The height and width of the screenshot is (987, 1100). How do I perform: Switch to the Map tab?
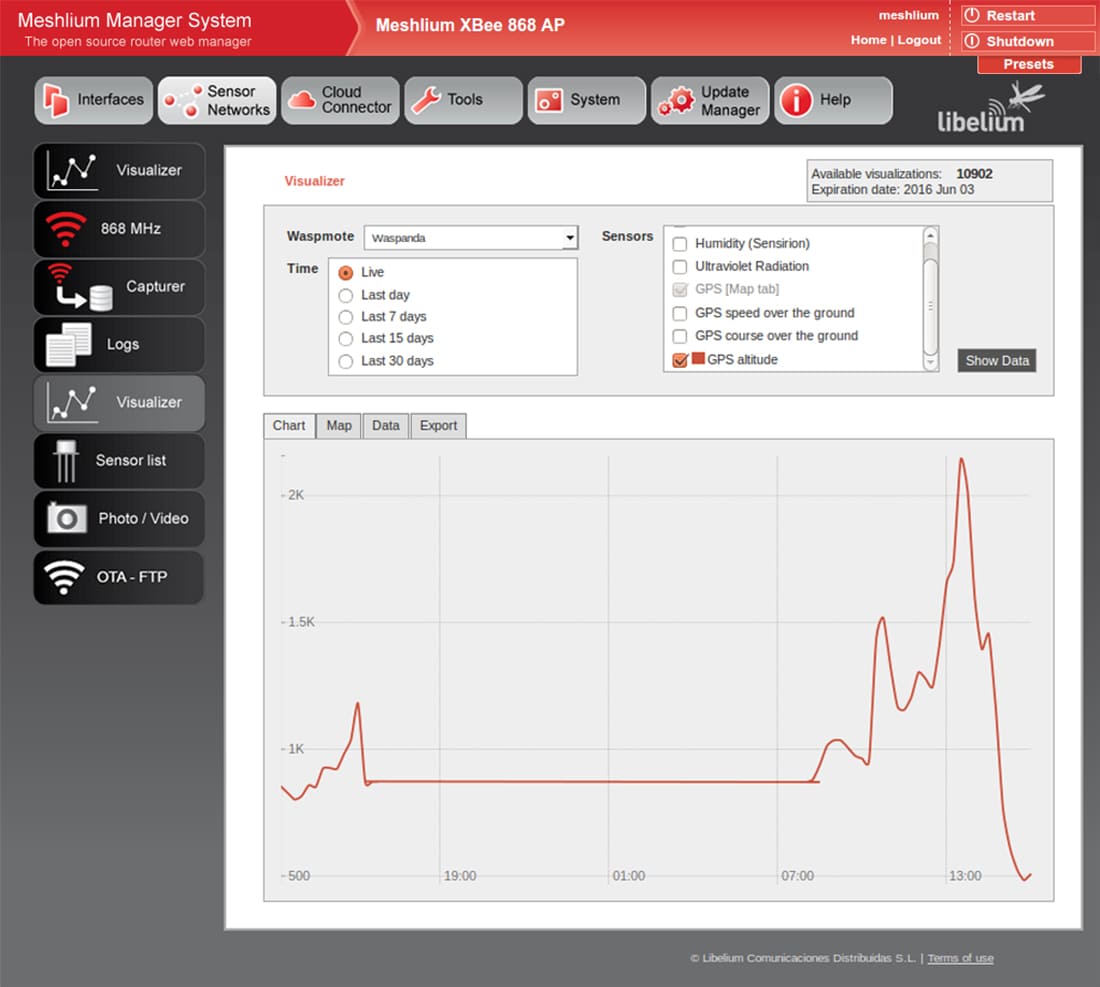click(339, 426)
